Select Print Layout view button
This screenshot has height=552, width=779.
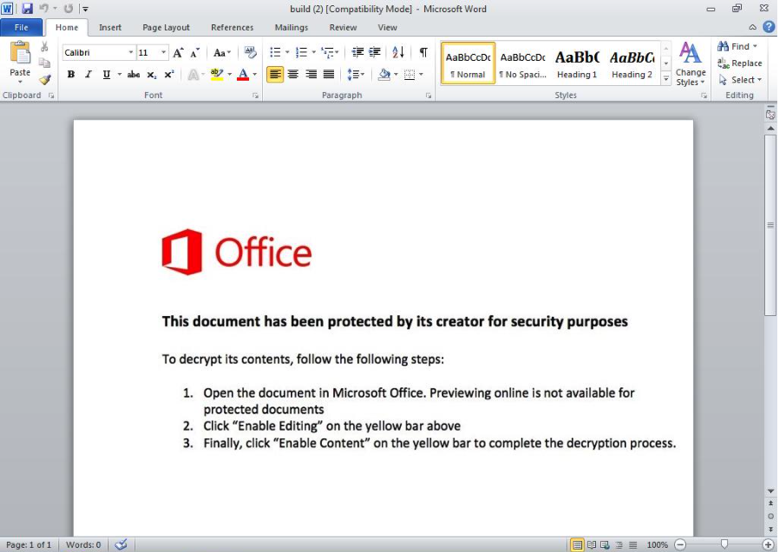[576, 545]
